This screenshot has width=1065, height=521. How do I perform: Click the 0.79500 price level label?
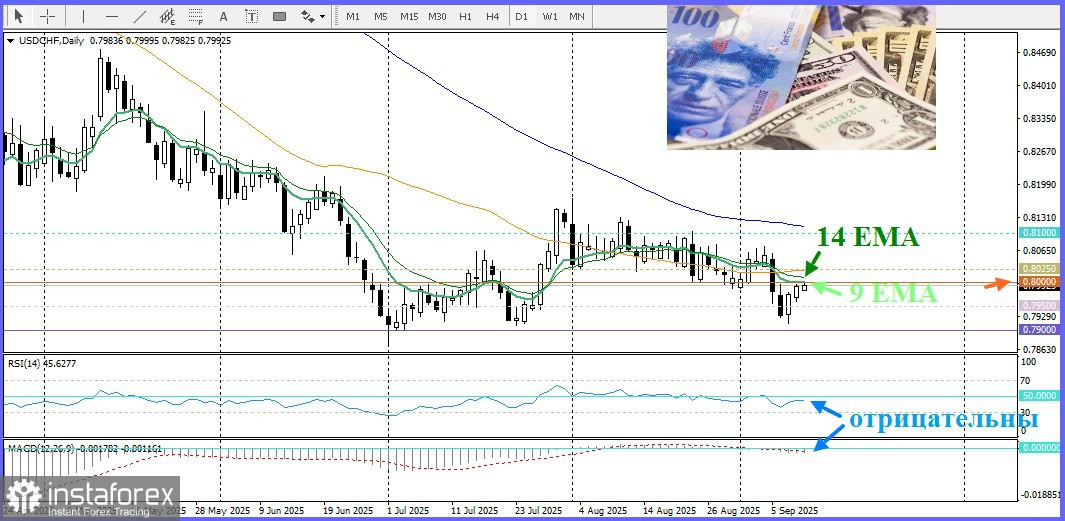click(1039, 306)
